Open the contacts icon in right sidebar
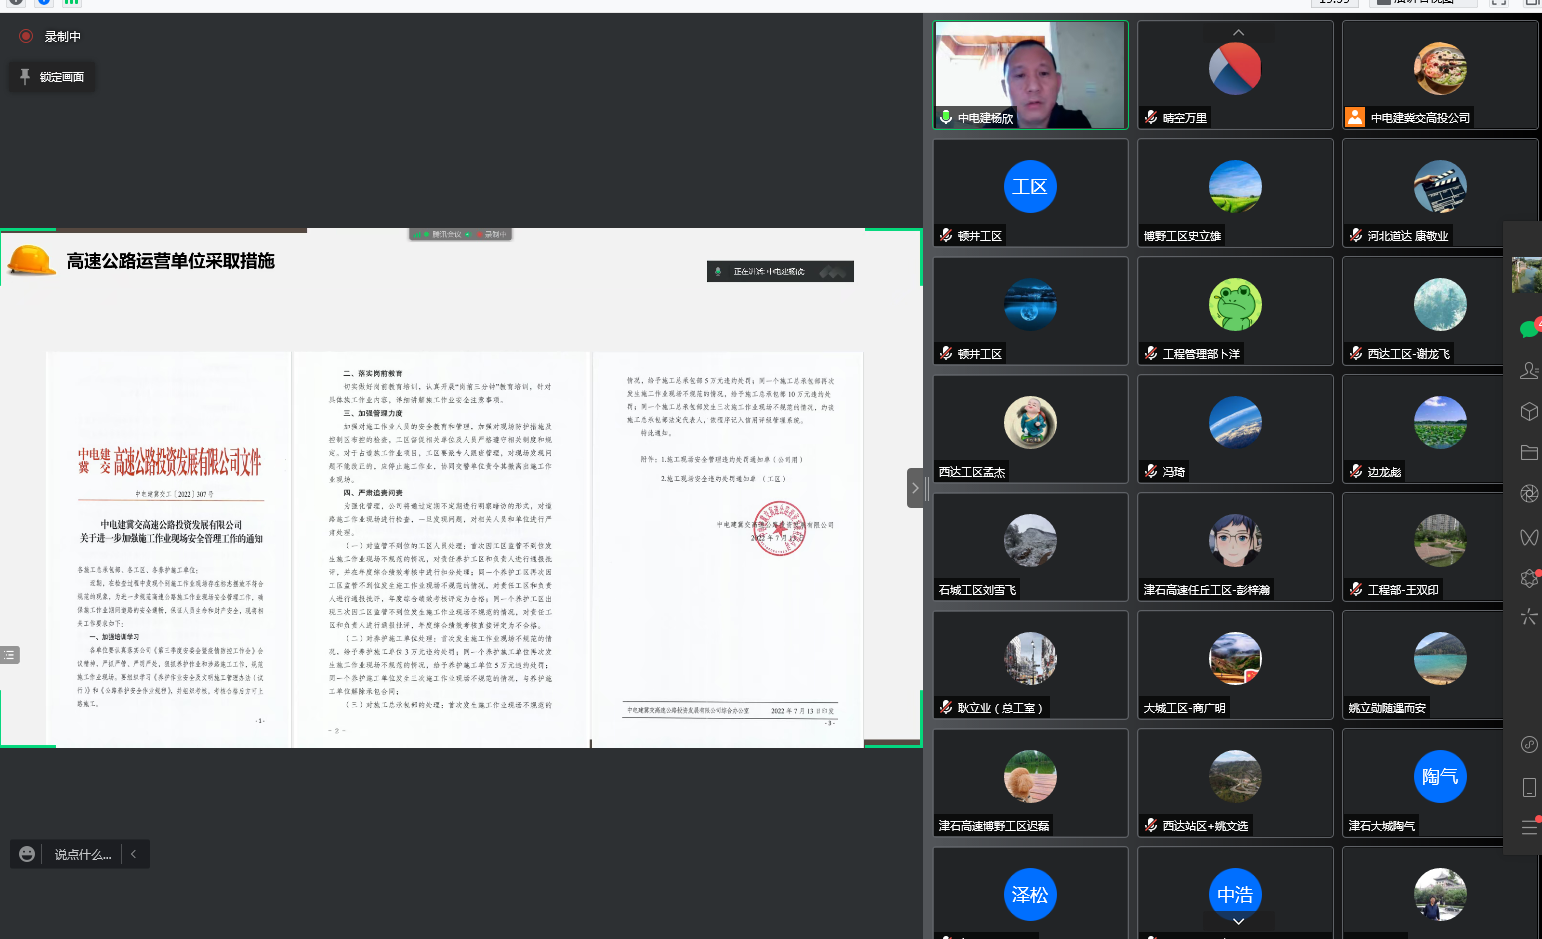The width and height of the screenshot is (1542, 939). tap(1528, 370)
